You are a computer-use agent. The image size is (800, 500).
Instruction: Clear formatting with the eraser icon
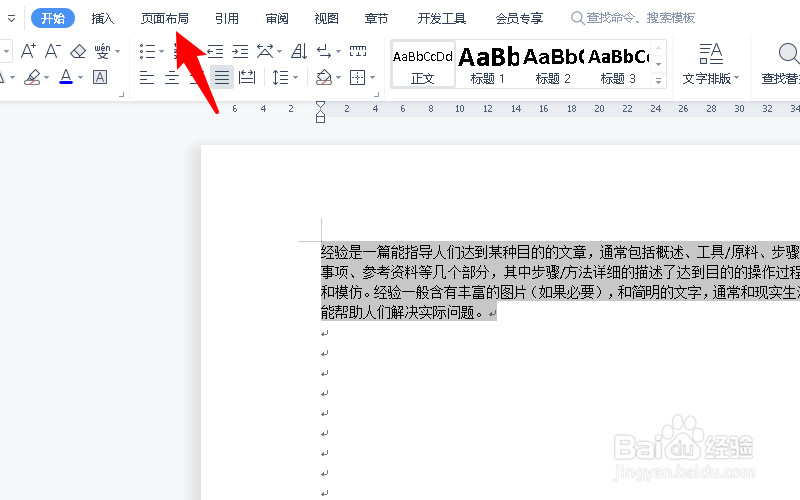click(78, 51)
